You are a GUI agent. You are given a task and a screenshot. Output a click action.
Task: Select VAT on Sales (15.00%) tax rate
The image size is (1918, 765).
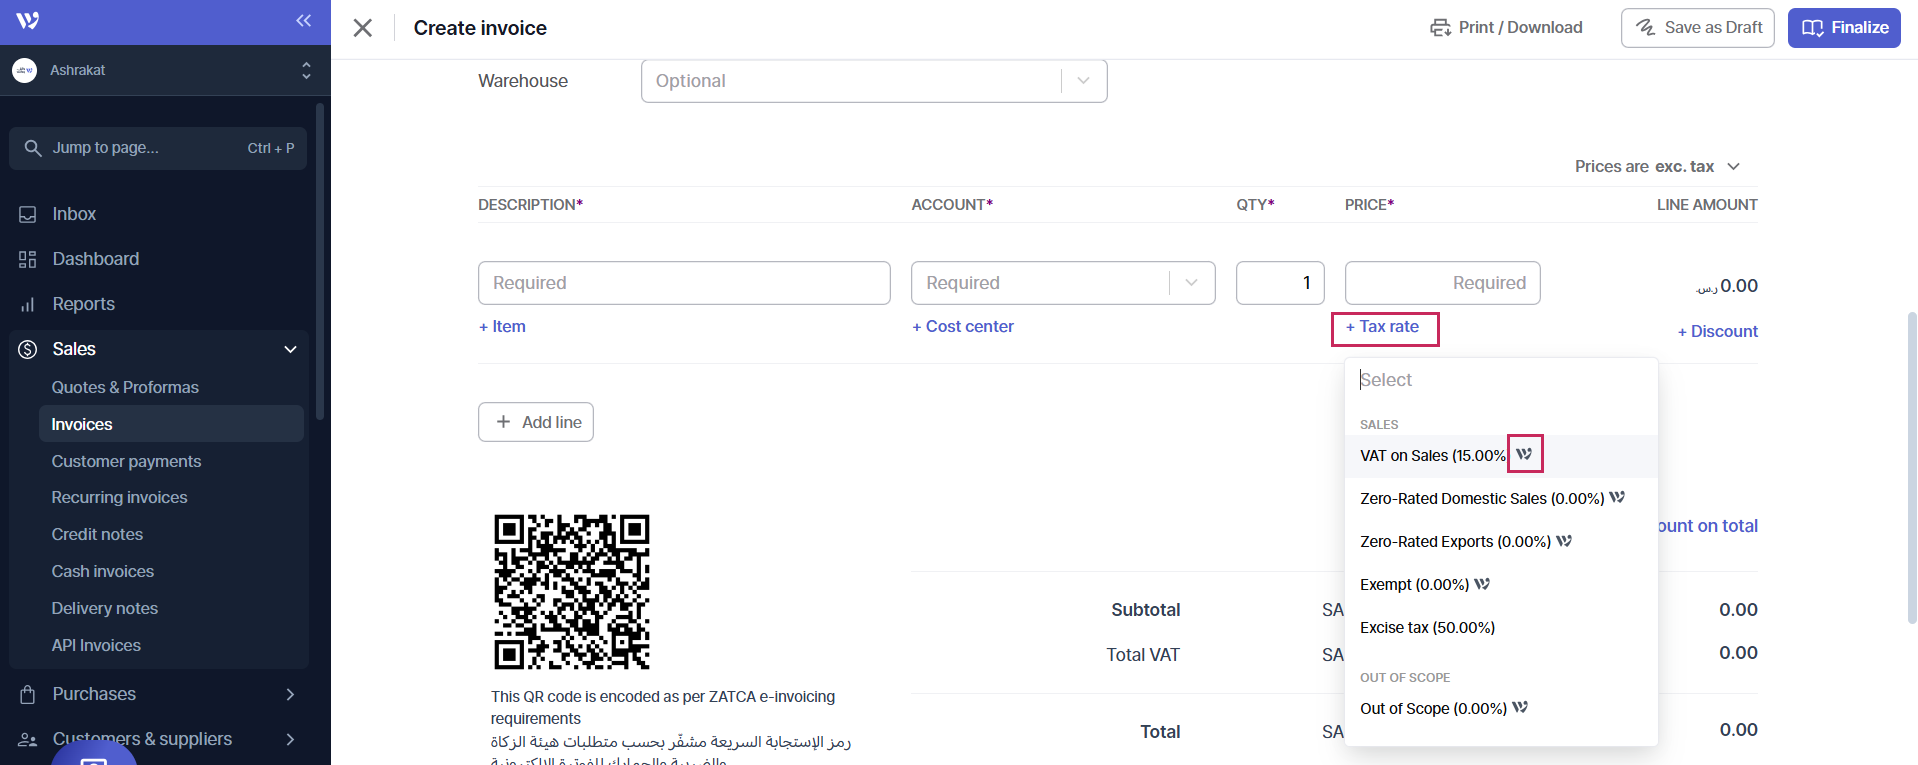1432,456
